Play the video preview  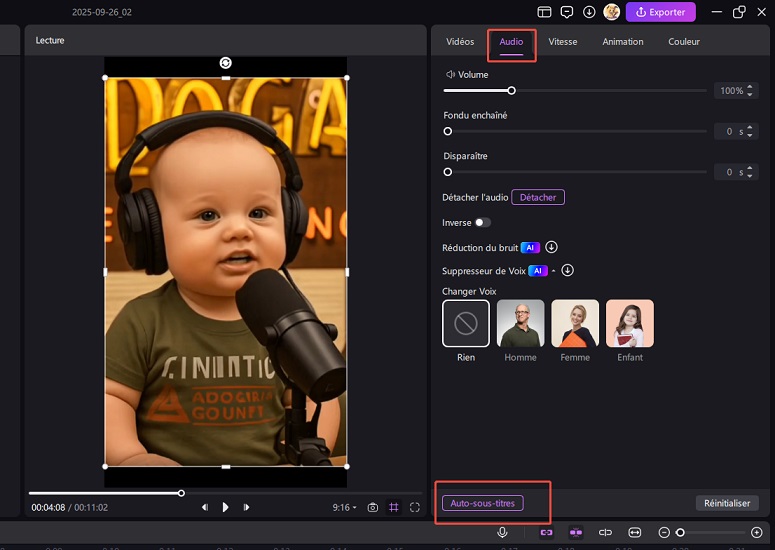coord(225,507)
